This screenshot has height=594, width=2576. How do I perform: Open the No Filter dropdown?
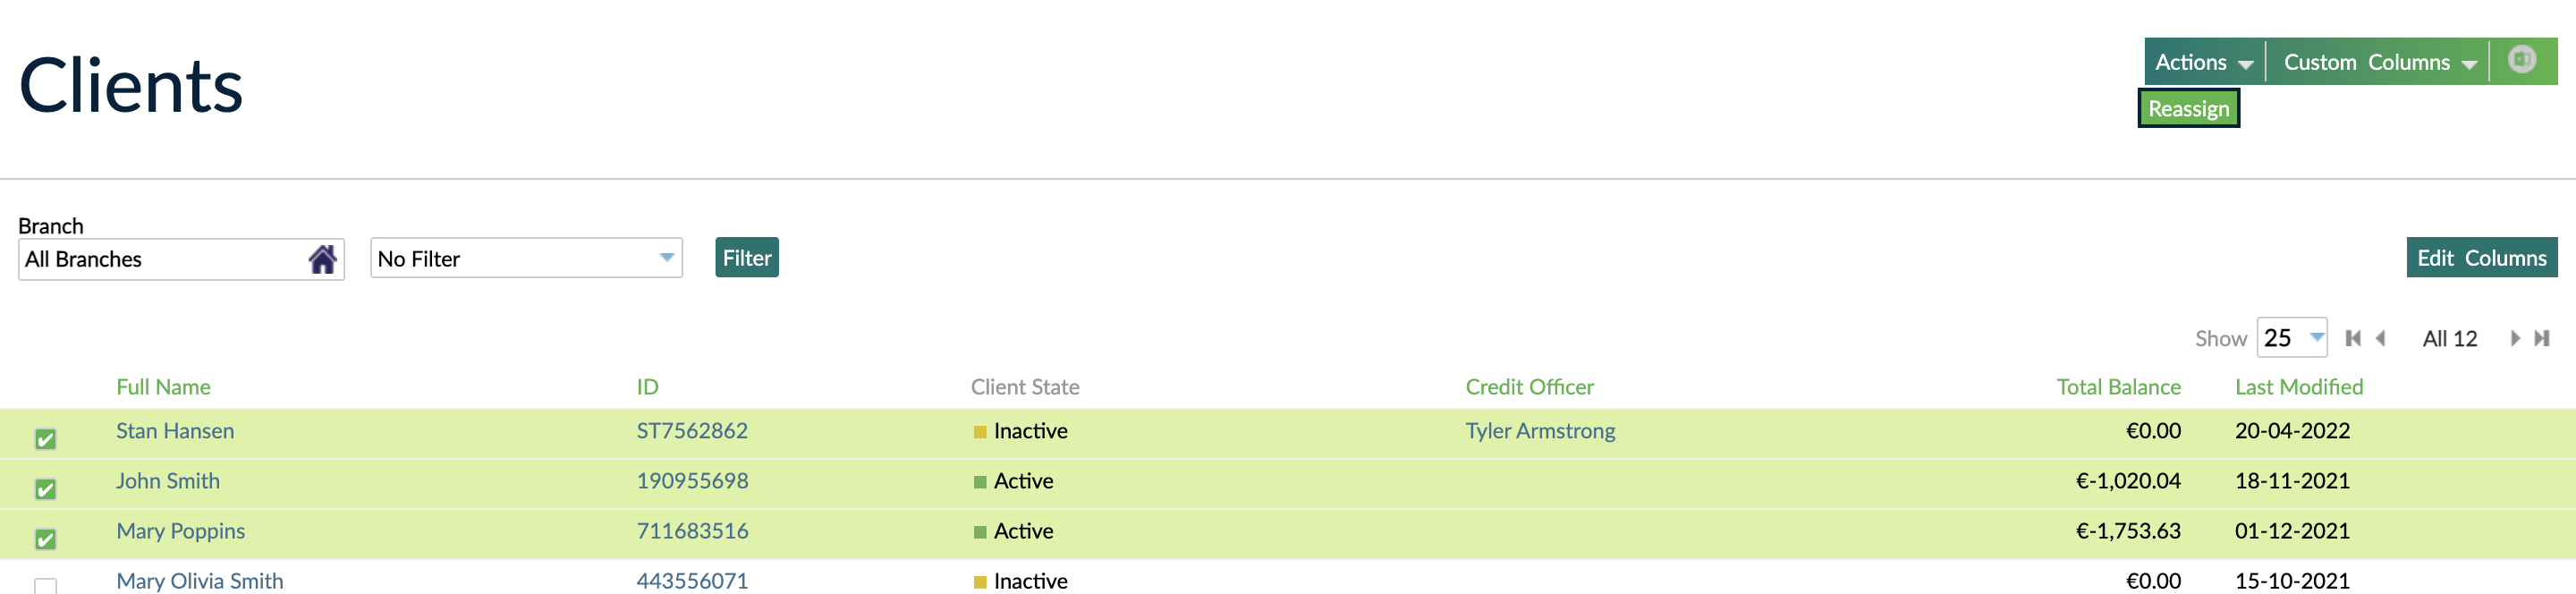point(526,259)
